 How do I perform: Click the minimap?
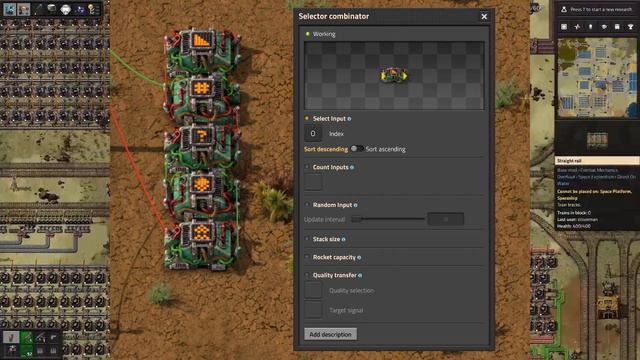[x=597, y=78]
